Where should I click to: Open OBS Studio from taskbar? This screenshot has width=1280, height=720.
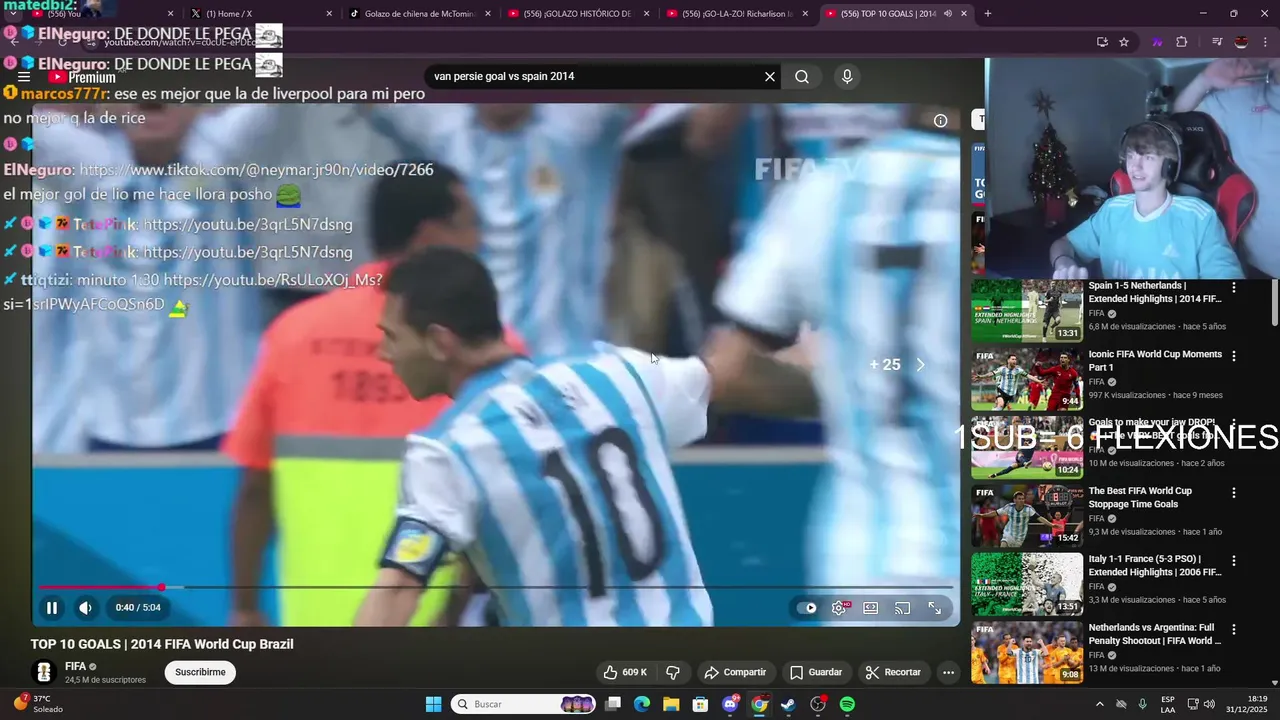coord(818,704)
